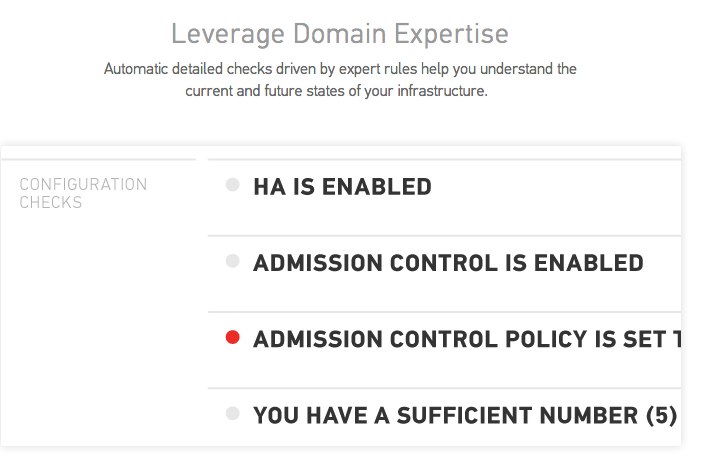Click the word CONFIGURATION in the sidebar
The height and width of the screenshot is (465, 714).
coord(83,185)
